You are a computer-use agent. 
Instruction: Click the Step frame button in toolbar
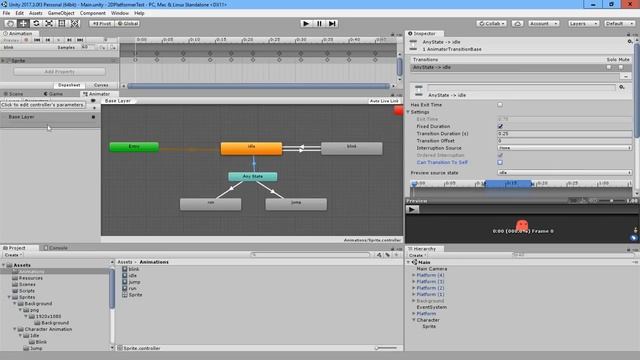coord(332,24)
